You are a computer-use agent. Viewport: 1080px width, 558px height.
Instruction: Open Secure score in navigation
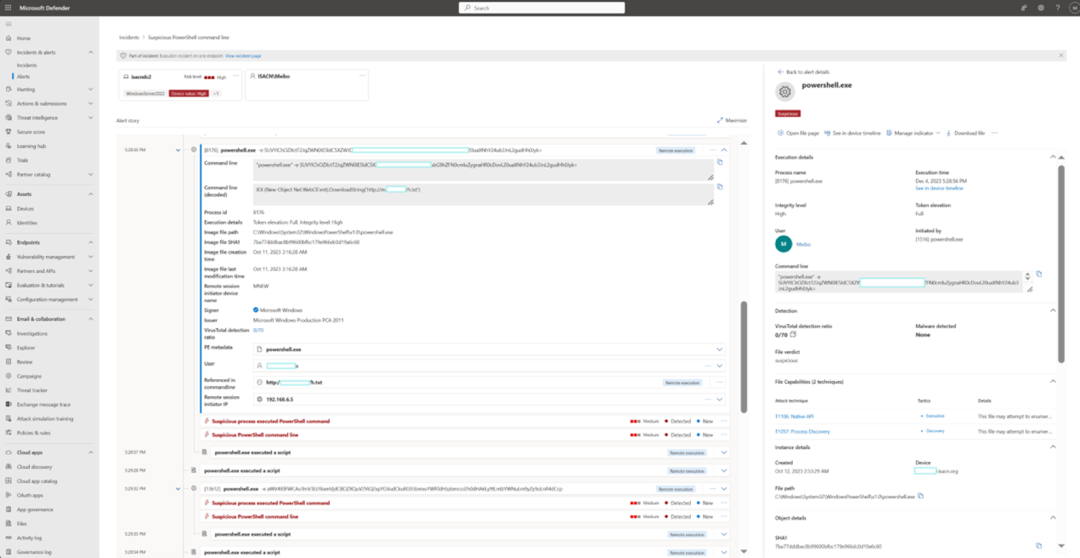point(28,132)
